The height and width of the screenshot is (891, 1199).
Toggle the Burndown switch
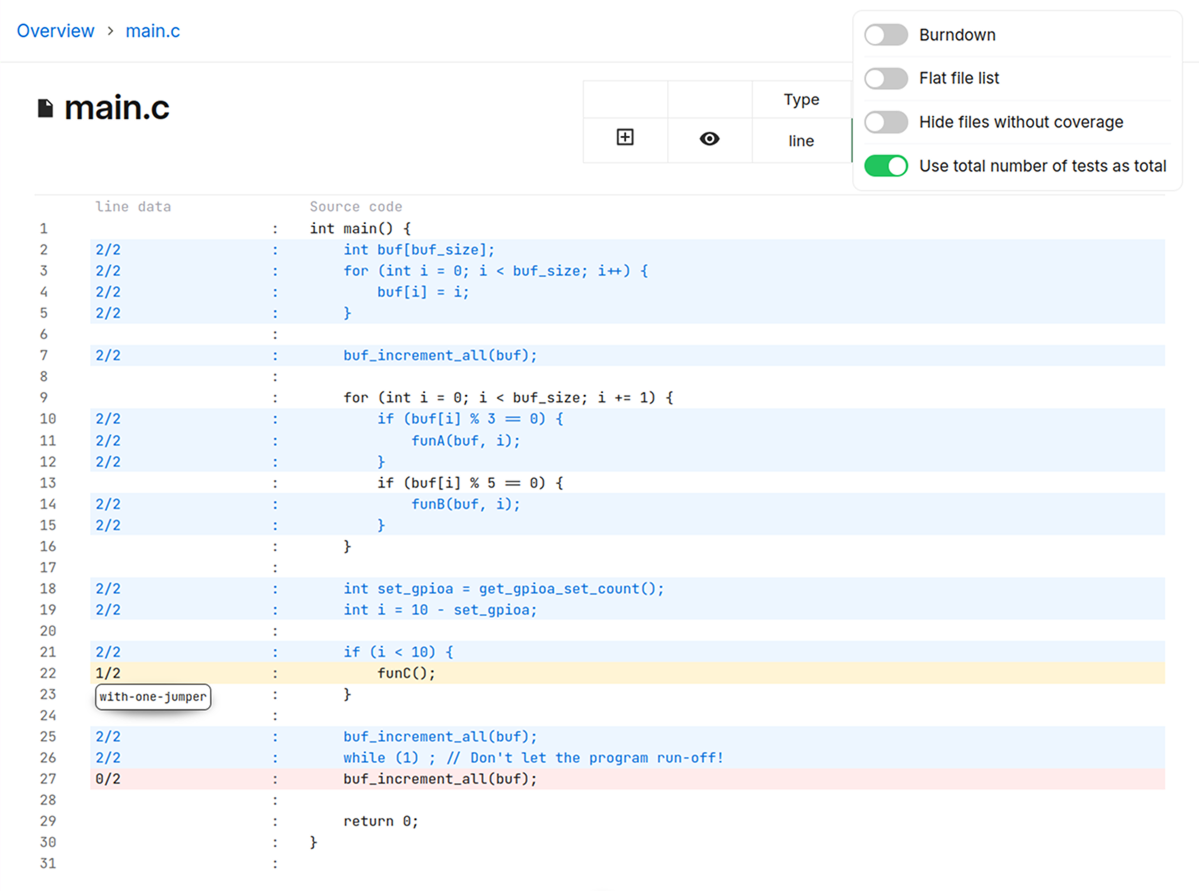point(886,35)
